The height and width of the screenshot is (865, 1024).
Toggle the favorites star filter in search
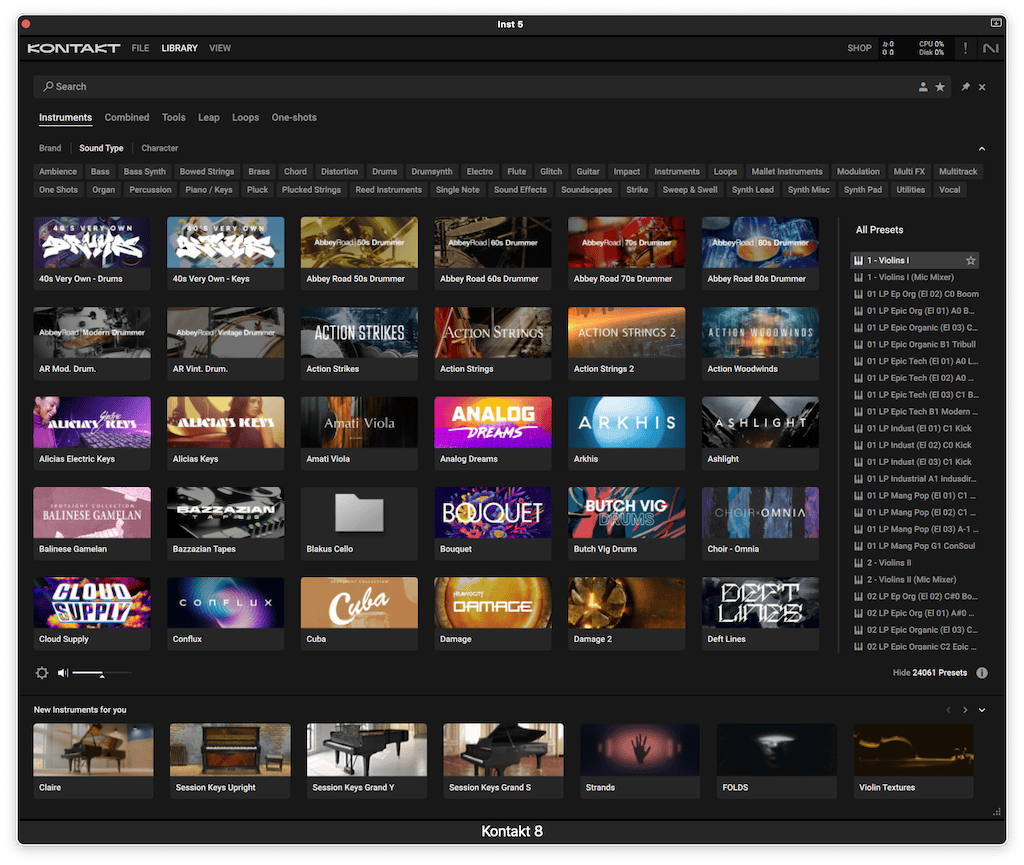coord(940,87)
